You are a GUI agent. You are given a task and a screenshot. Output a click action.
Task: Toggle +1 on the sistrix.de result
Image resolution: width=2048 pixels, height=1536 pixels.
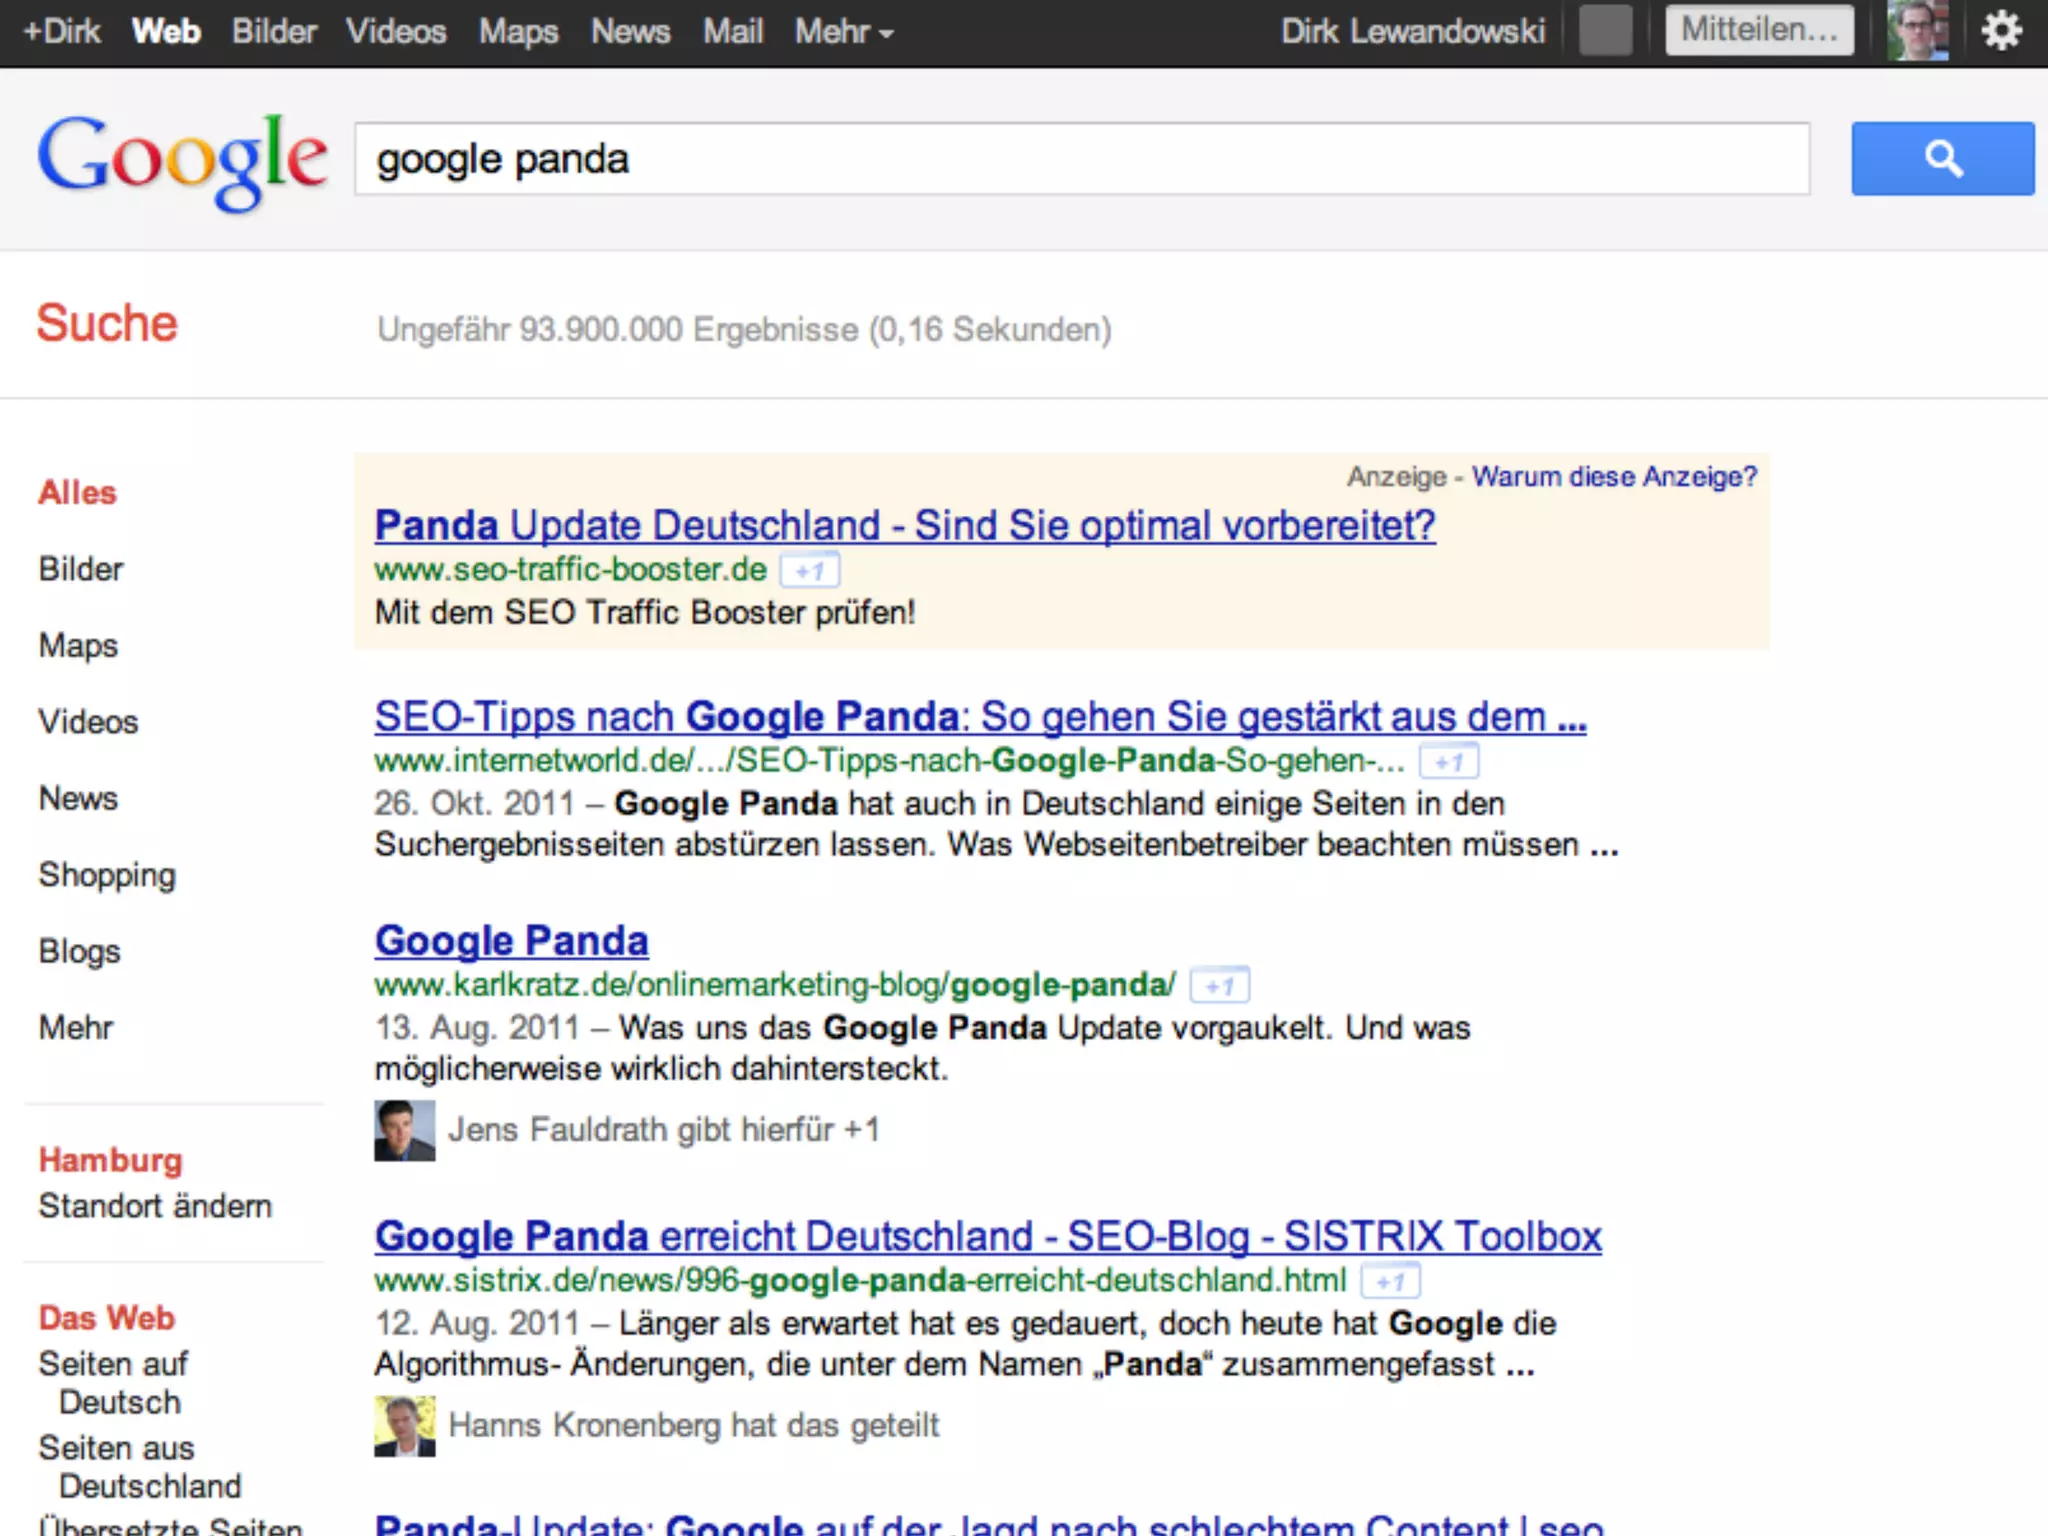coord(1390,1281)
